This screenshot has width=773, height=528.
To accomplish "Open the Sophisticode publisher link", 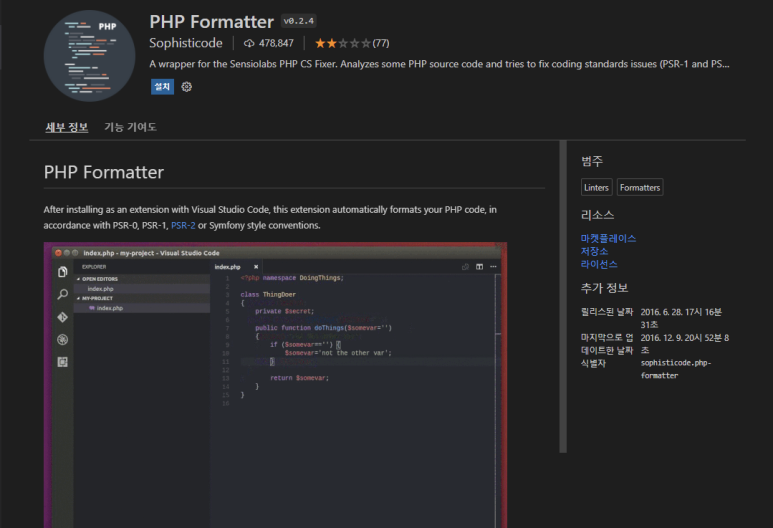I will pyautogui.click(x=186, y=43).
